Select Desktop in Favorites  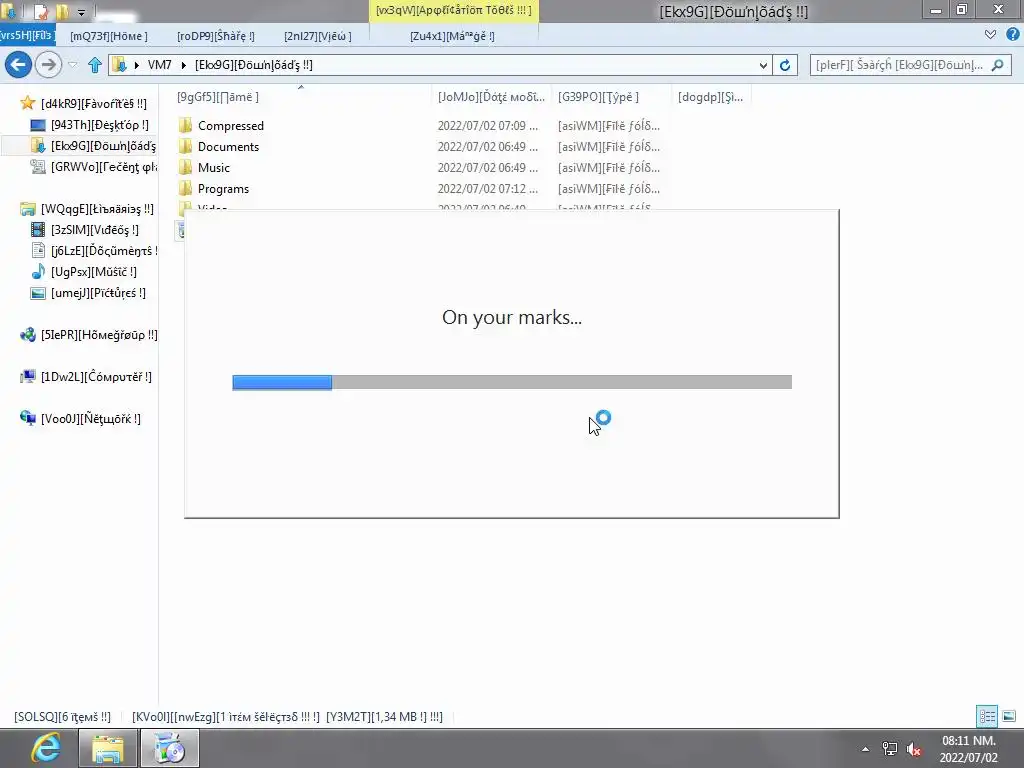click(99, 125)
